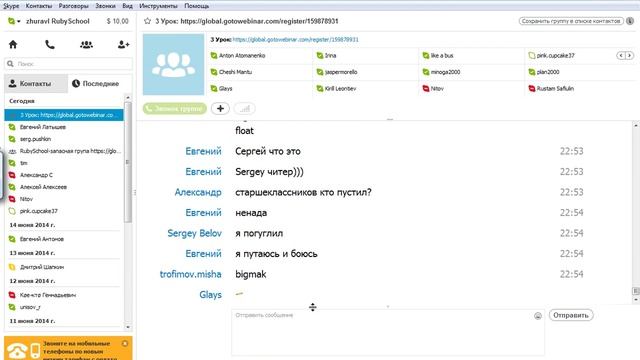640x360 pixels.
Task: Favorite the conversation with the star icon
Action: (147, 21)
